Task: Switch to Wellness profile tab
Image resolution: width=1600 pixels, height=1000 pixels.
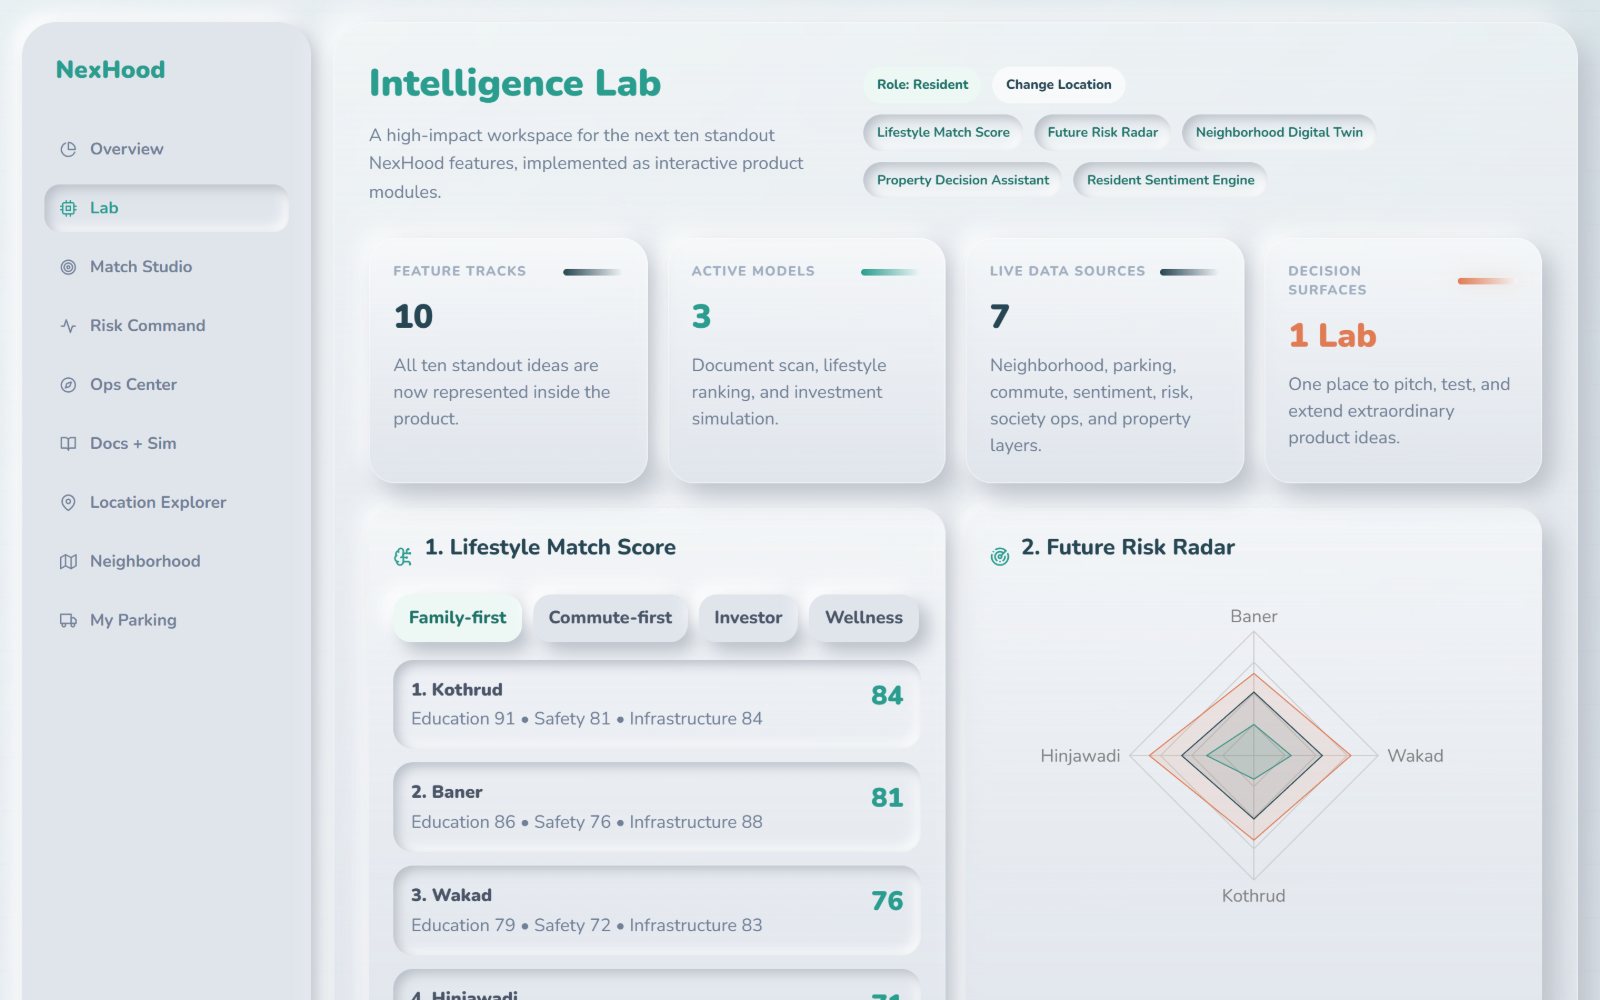Action: pyautogui.click(x=864, y=618)
